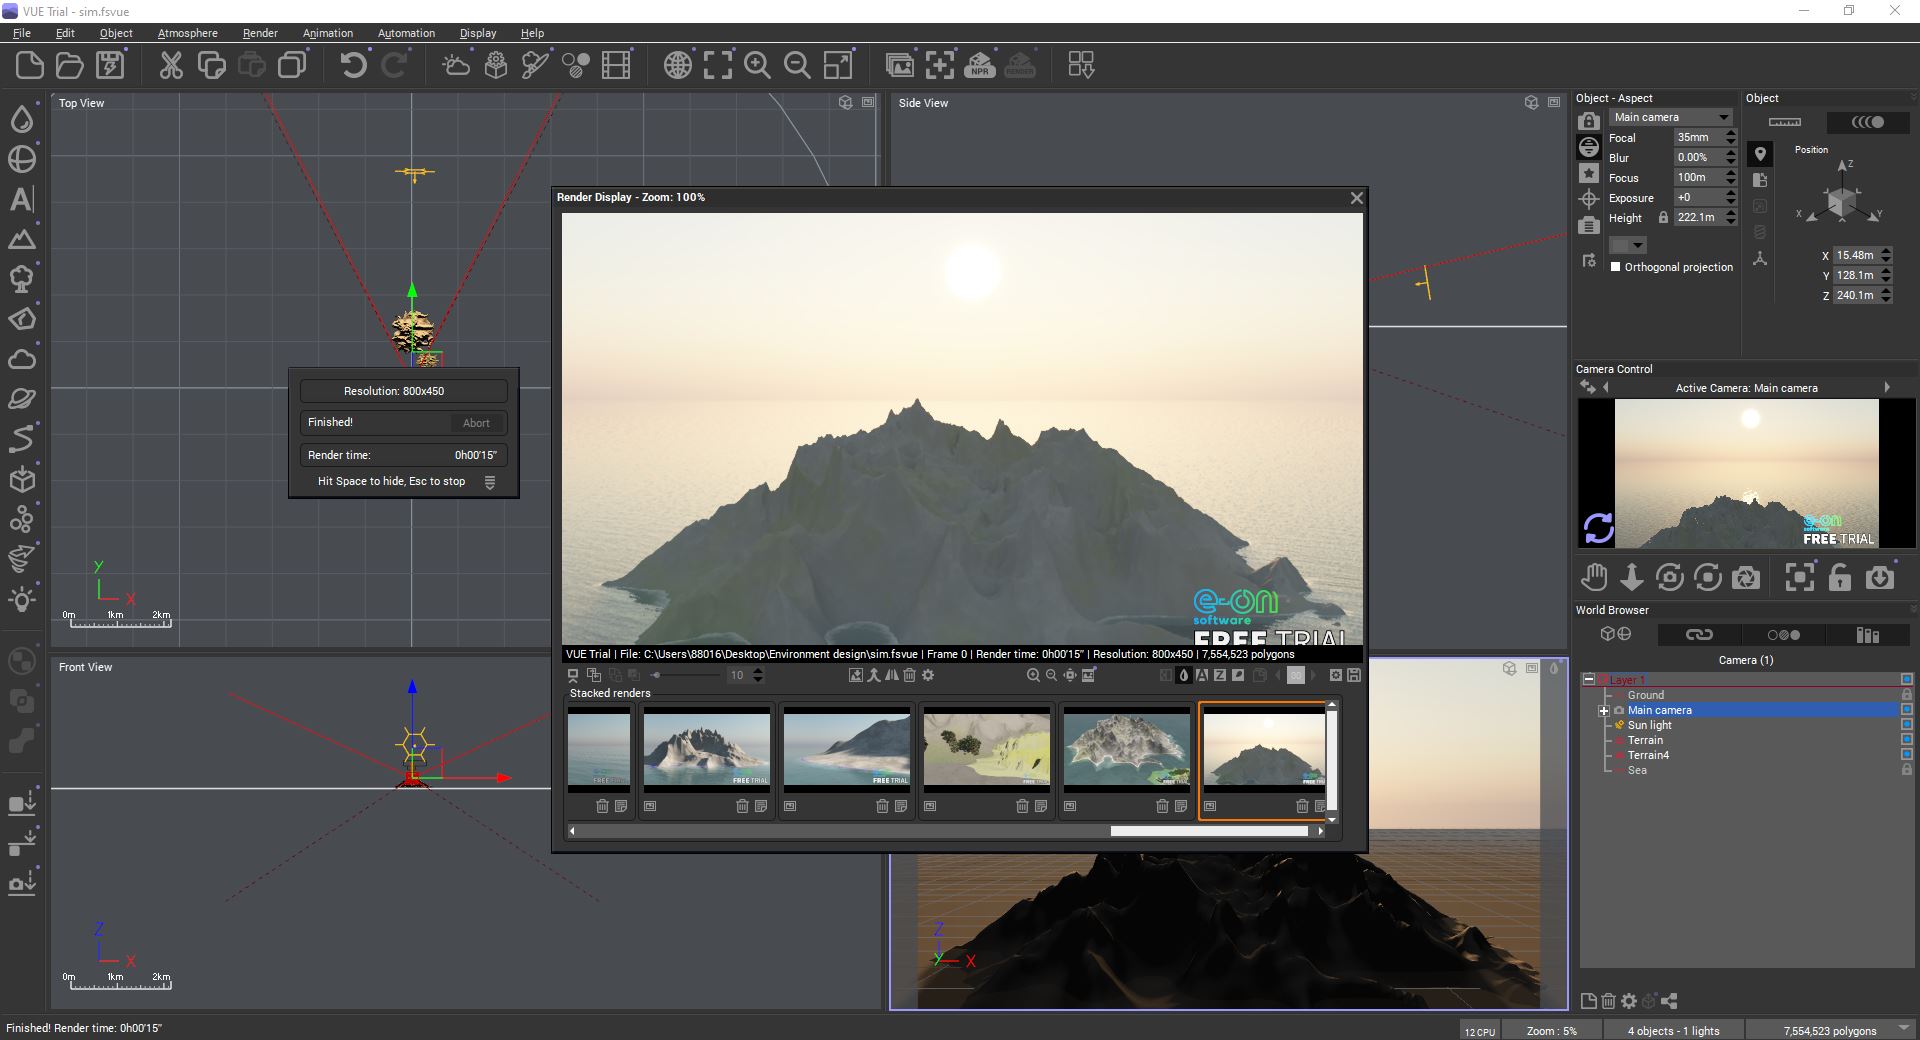Image resolution: width=1920 pixels, height=1040 pixels.
Task: Open the Atmosphere menu
Action: point(187,33)
